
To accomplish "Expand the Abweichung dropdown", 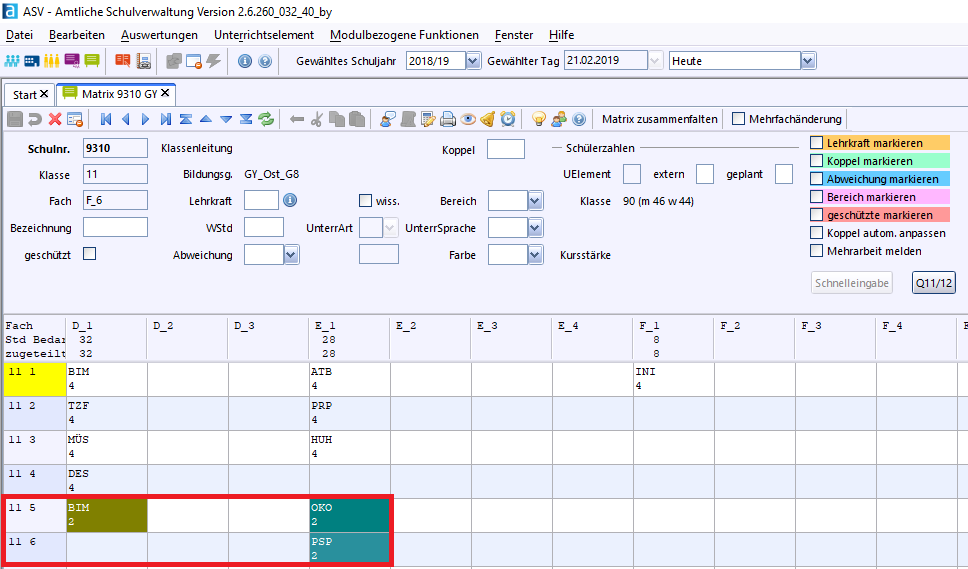I will [291, 254].
